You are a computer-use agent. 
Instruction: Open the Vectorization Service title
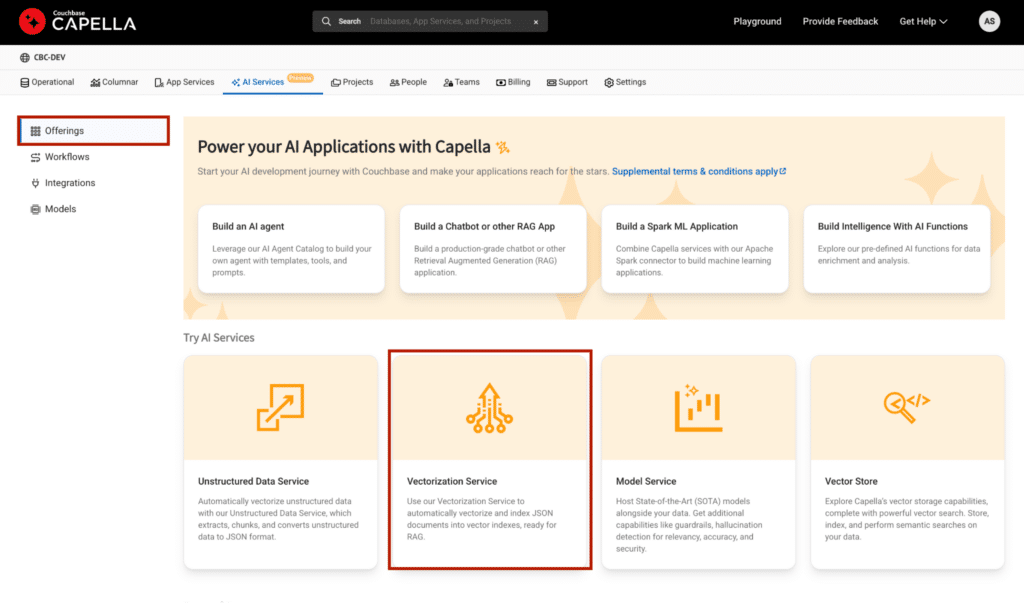point(452,481)
